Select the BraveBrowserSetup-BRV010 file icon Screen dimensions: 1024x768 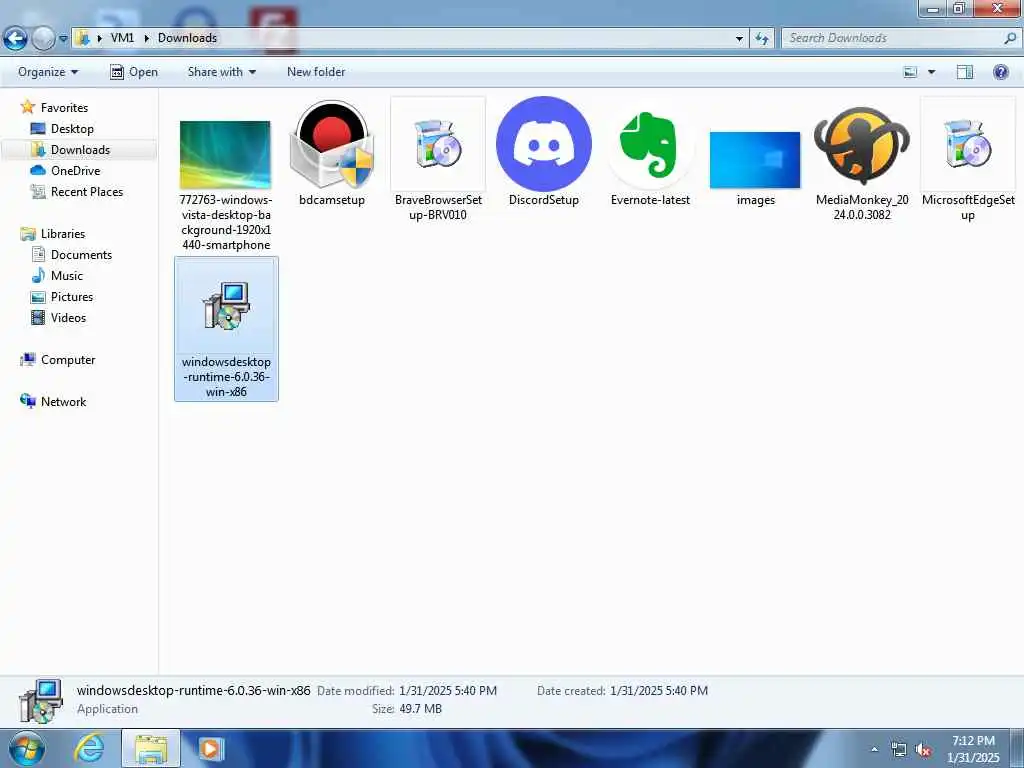(x=438, y=144)
